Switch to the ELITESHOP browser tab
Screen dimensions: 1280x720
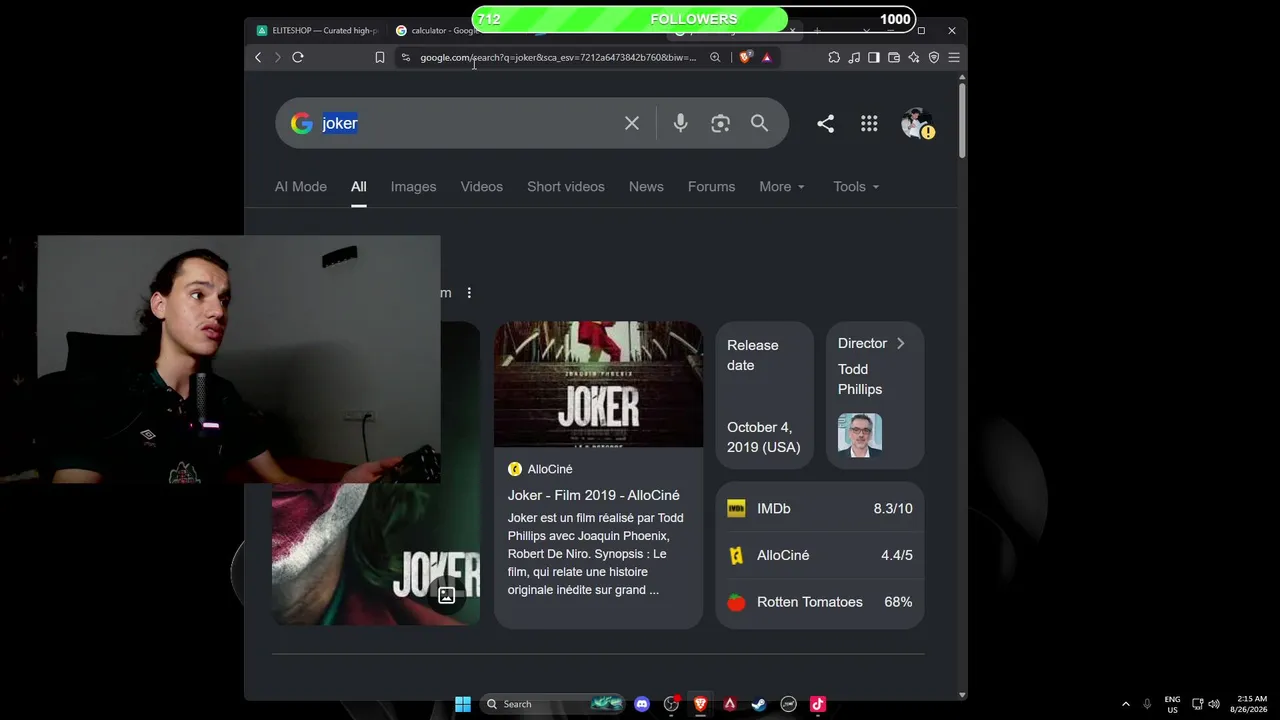pyautogui.click(x=318, y=30)
